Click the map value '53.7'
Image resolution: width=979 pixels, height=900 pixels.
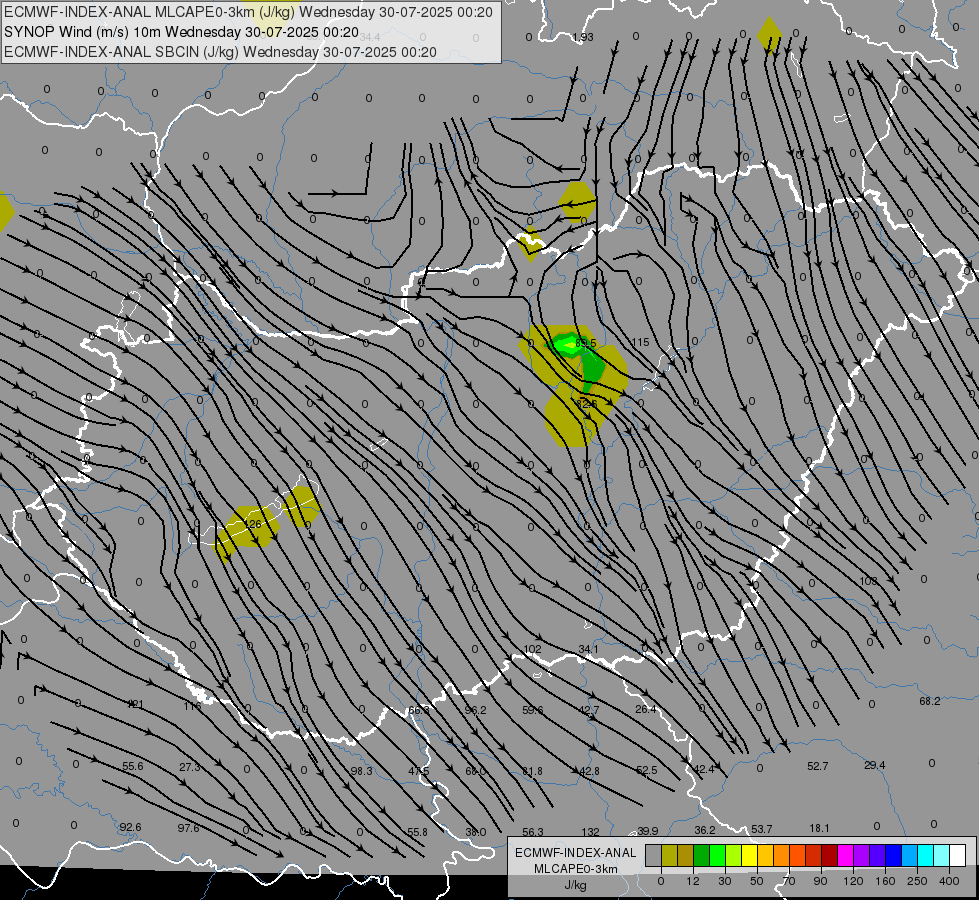point(761,829)
